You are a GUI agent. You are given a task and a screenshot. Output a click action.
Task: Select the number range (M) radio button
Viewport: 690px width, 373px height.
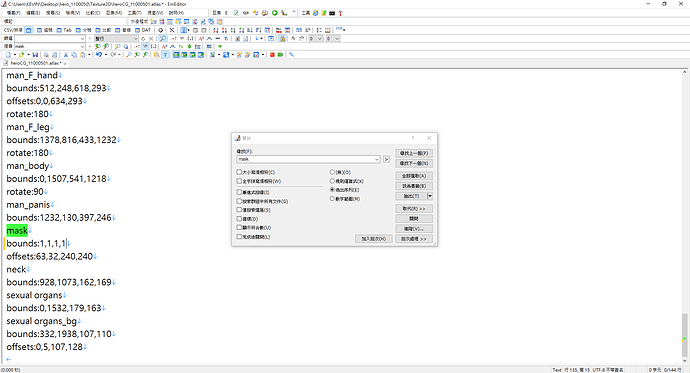pos(332,199)
